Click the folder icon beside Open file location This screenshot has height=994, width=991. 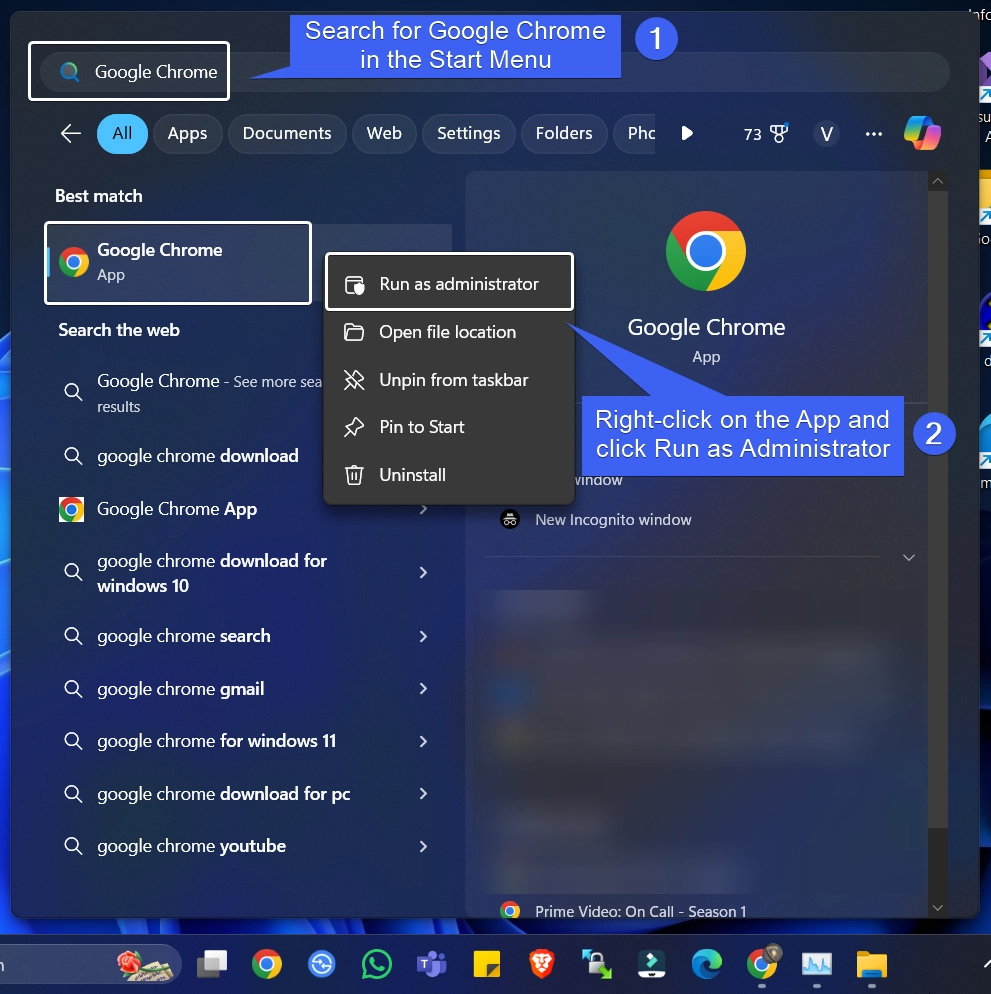[354, 332]
